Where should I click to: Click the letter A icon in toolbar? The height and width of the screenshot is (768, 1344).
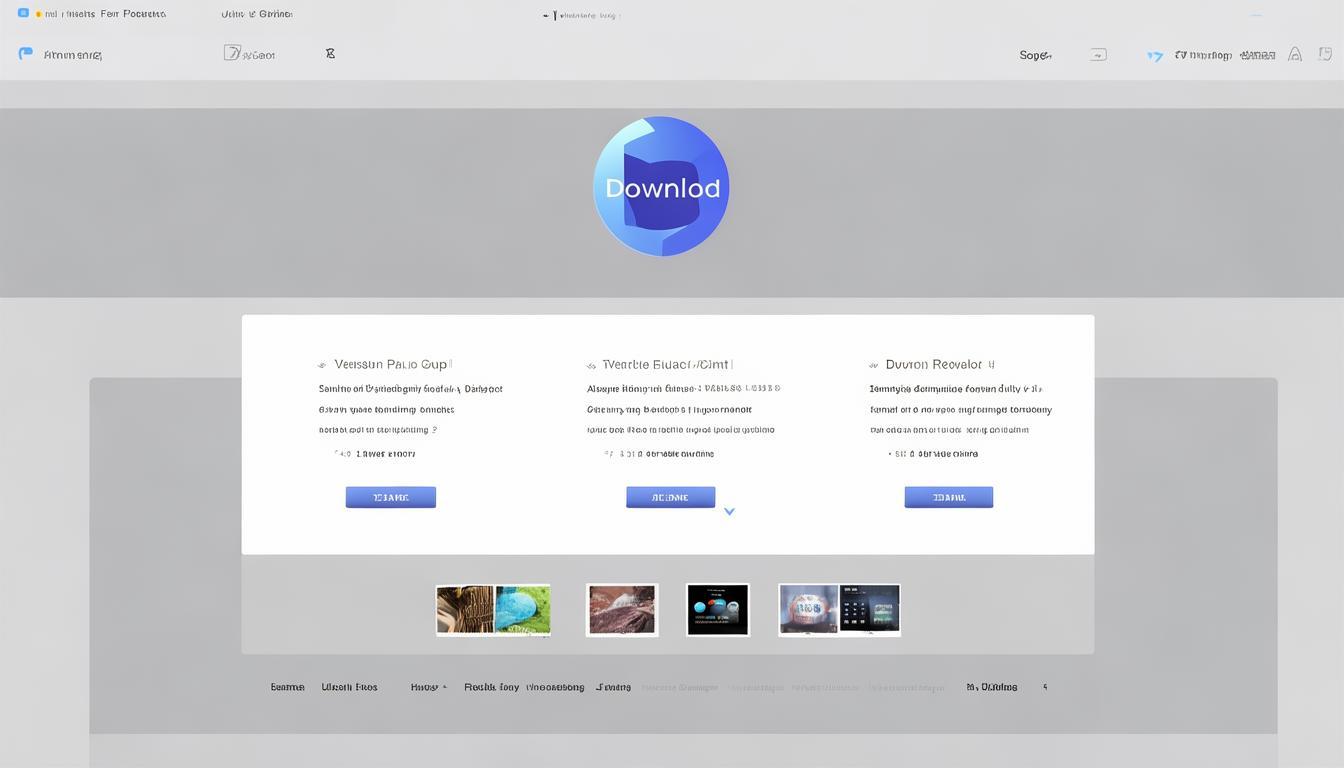point(1295,55)
